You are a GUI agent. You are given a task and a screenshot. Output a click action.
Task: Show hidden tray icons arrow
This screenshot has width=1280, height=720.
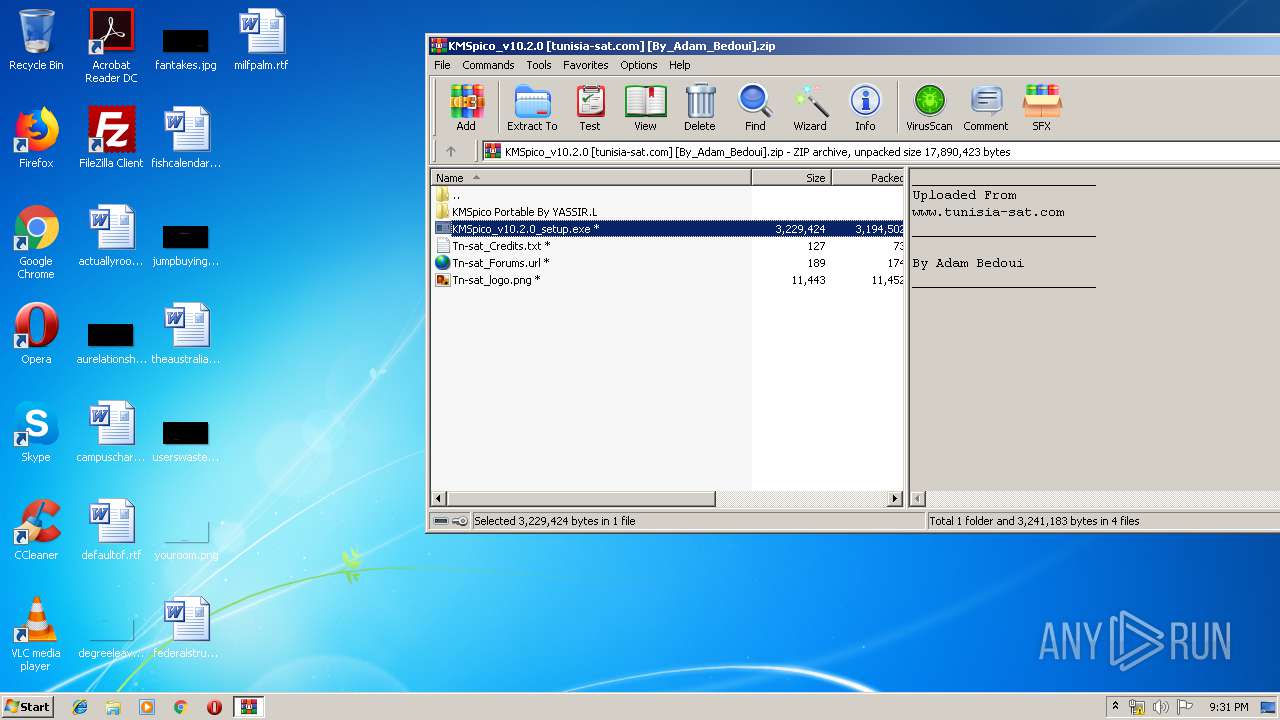tap(1115, 707)
